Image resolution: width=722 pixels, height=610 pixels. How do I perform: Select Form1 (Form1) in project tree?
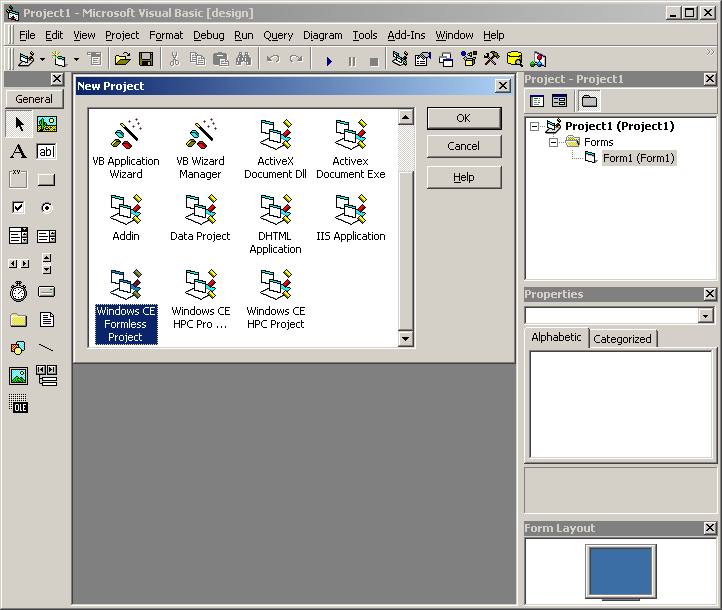(x=639, y=158)
